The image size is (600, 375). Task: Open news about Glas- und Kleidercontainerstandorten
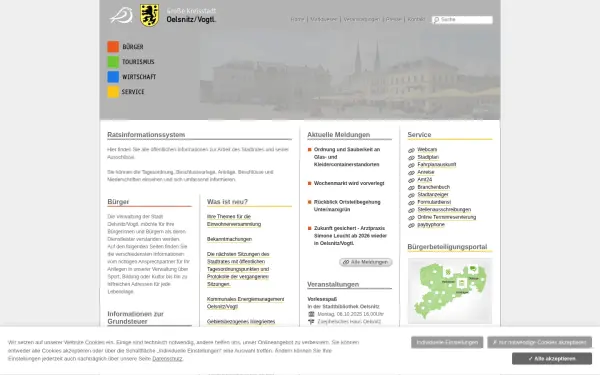(x=347, y=157)
